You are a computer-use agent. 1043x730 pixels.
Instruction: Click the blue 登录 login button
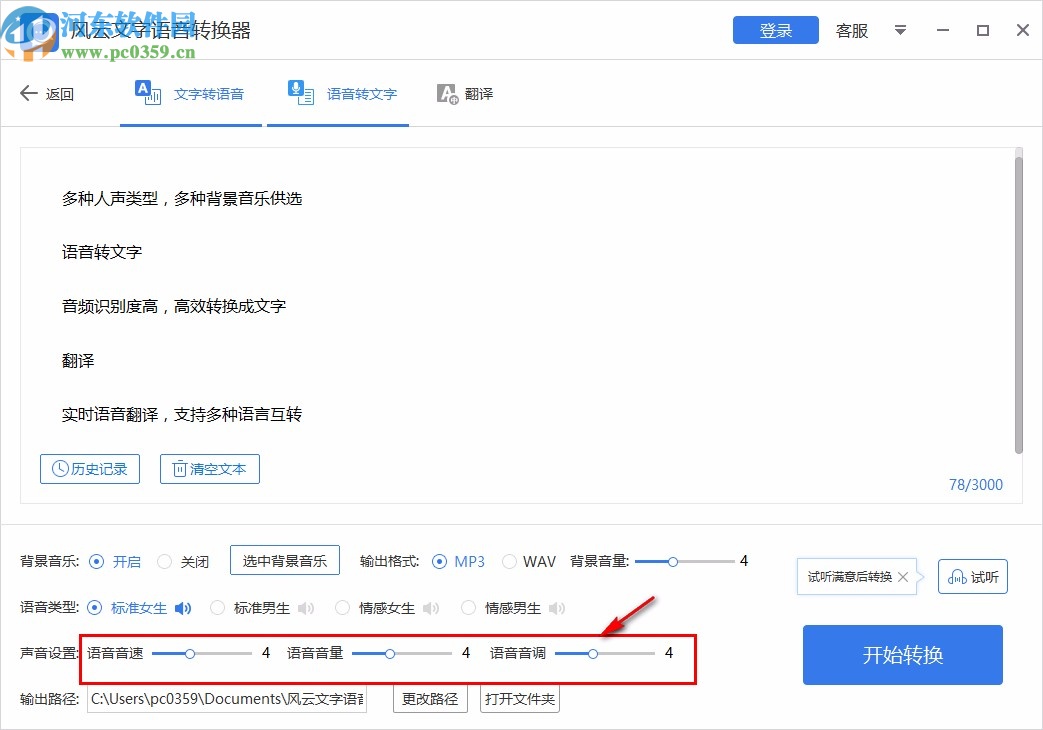(x=775, y=30)
